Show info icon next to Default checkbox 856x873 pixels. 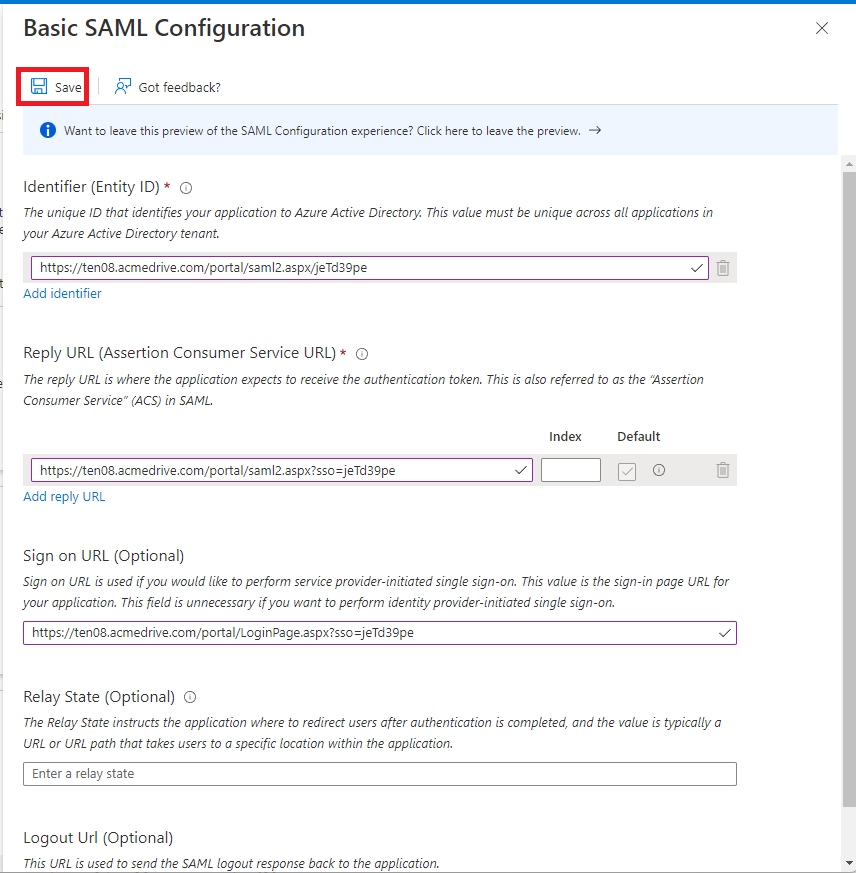click(659, 470)
